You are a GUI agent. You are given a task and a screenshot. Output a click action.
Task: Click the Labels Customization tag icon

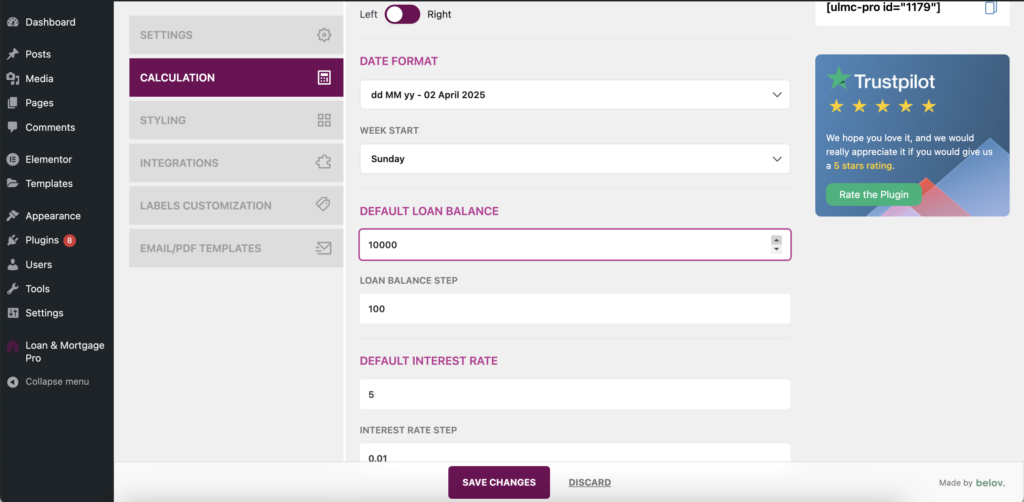coord(323,204)
